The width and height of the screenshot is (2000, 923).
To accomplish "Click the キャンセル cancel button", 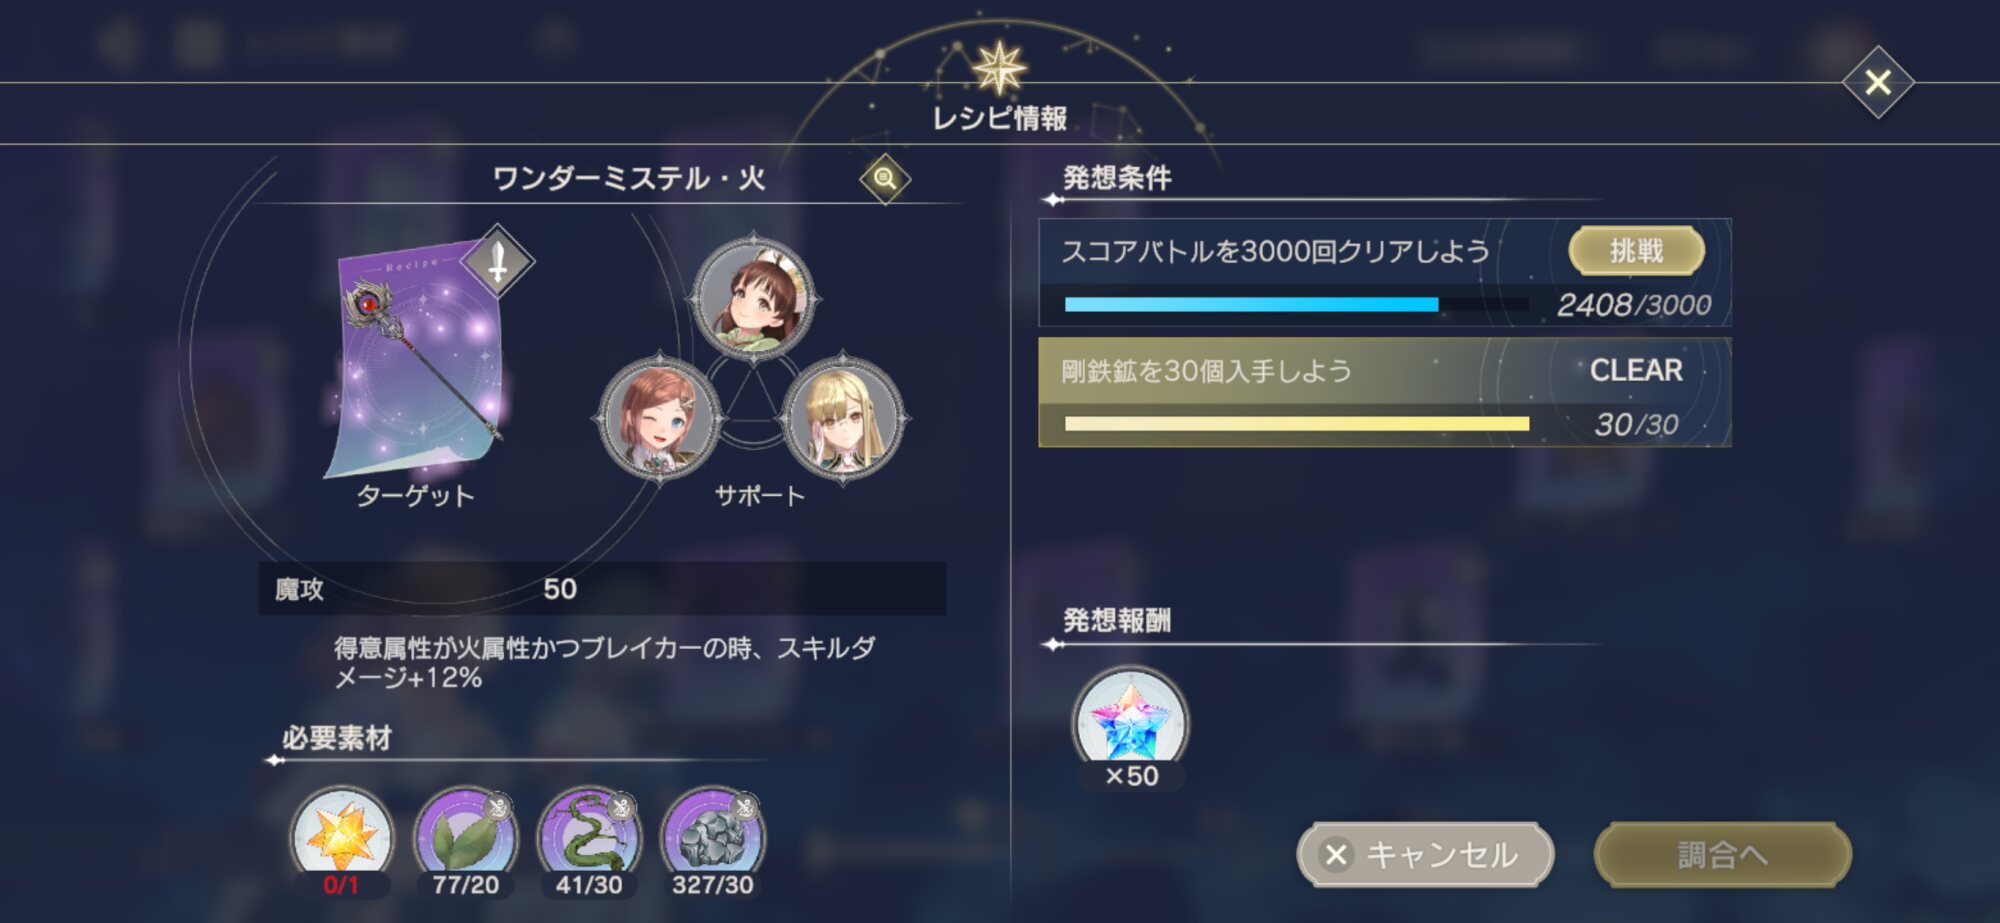I will (x=1425, y=854).
